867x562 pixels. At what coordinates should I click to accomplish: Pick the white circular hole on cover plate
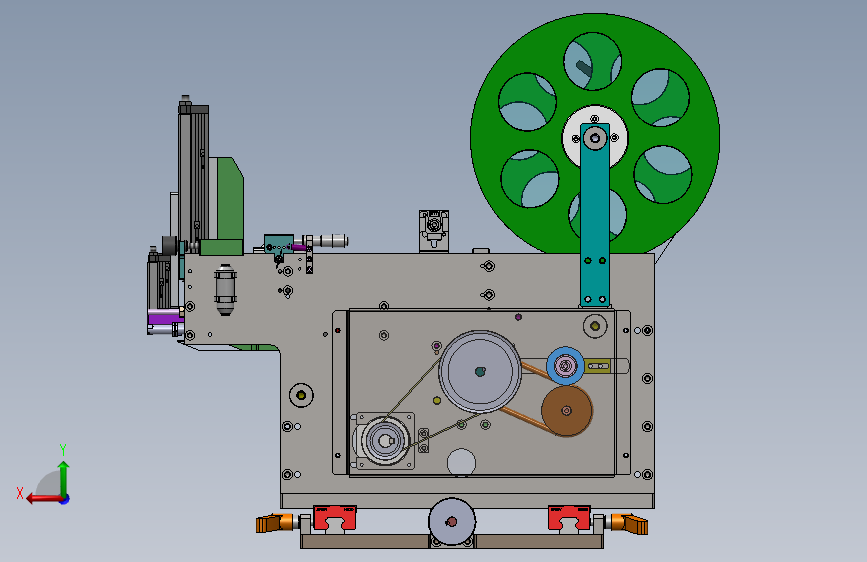click(461, 462)
